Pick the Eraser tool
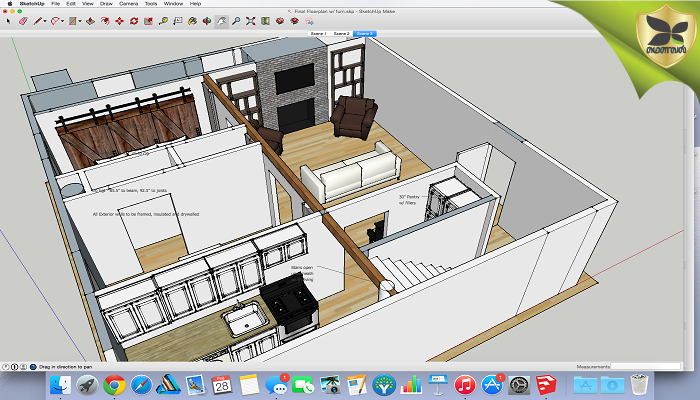This screenshot has height=400, width=700. 23,20
